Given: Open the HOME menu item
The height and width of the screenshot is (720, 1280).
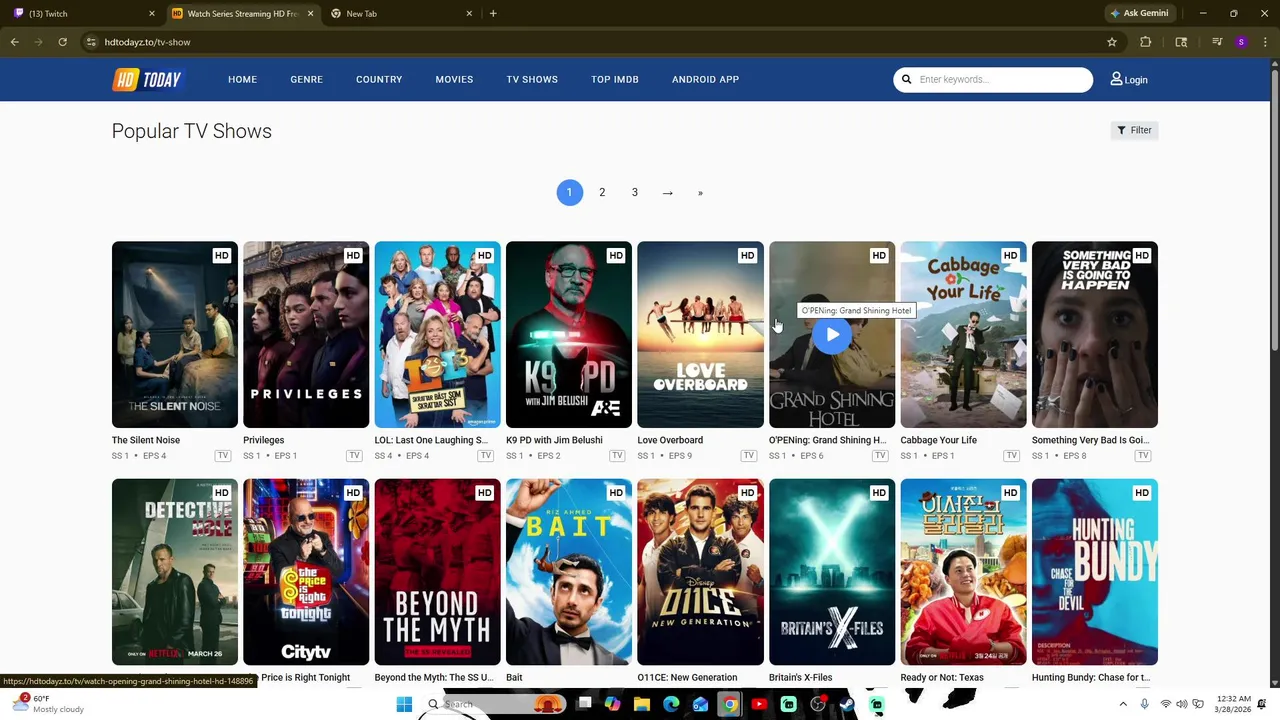Looking at the screenshot, I should [242, 80].
